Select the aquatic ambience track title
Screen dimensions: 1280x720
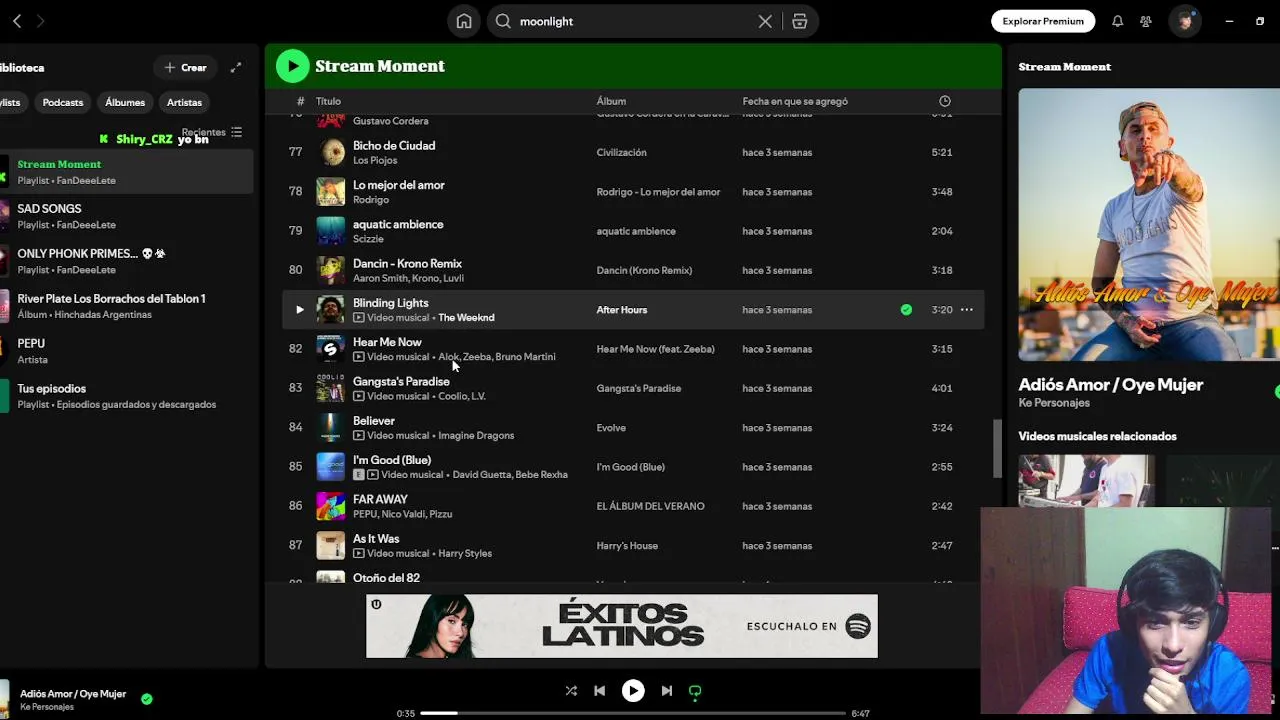398,224
